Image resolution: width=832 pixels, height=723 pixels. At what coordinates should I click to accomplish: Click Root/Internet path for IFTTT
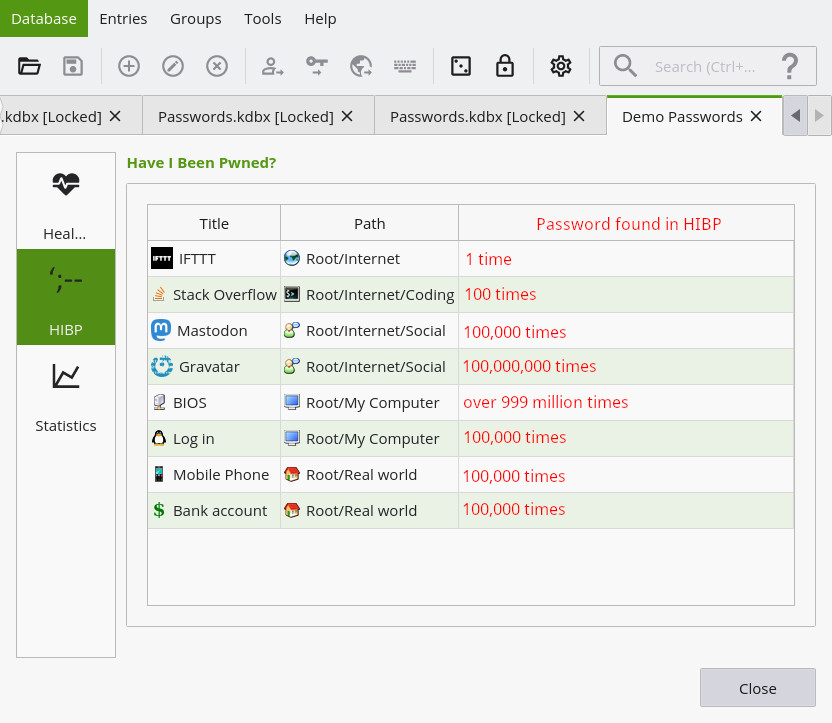tap(369, 258)
